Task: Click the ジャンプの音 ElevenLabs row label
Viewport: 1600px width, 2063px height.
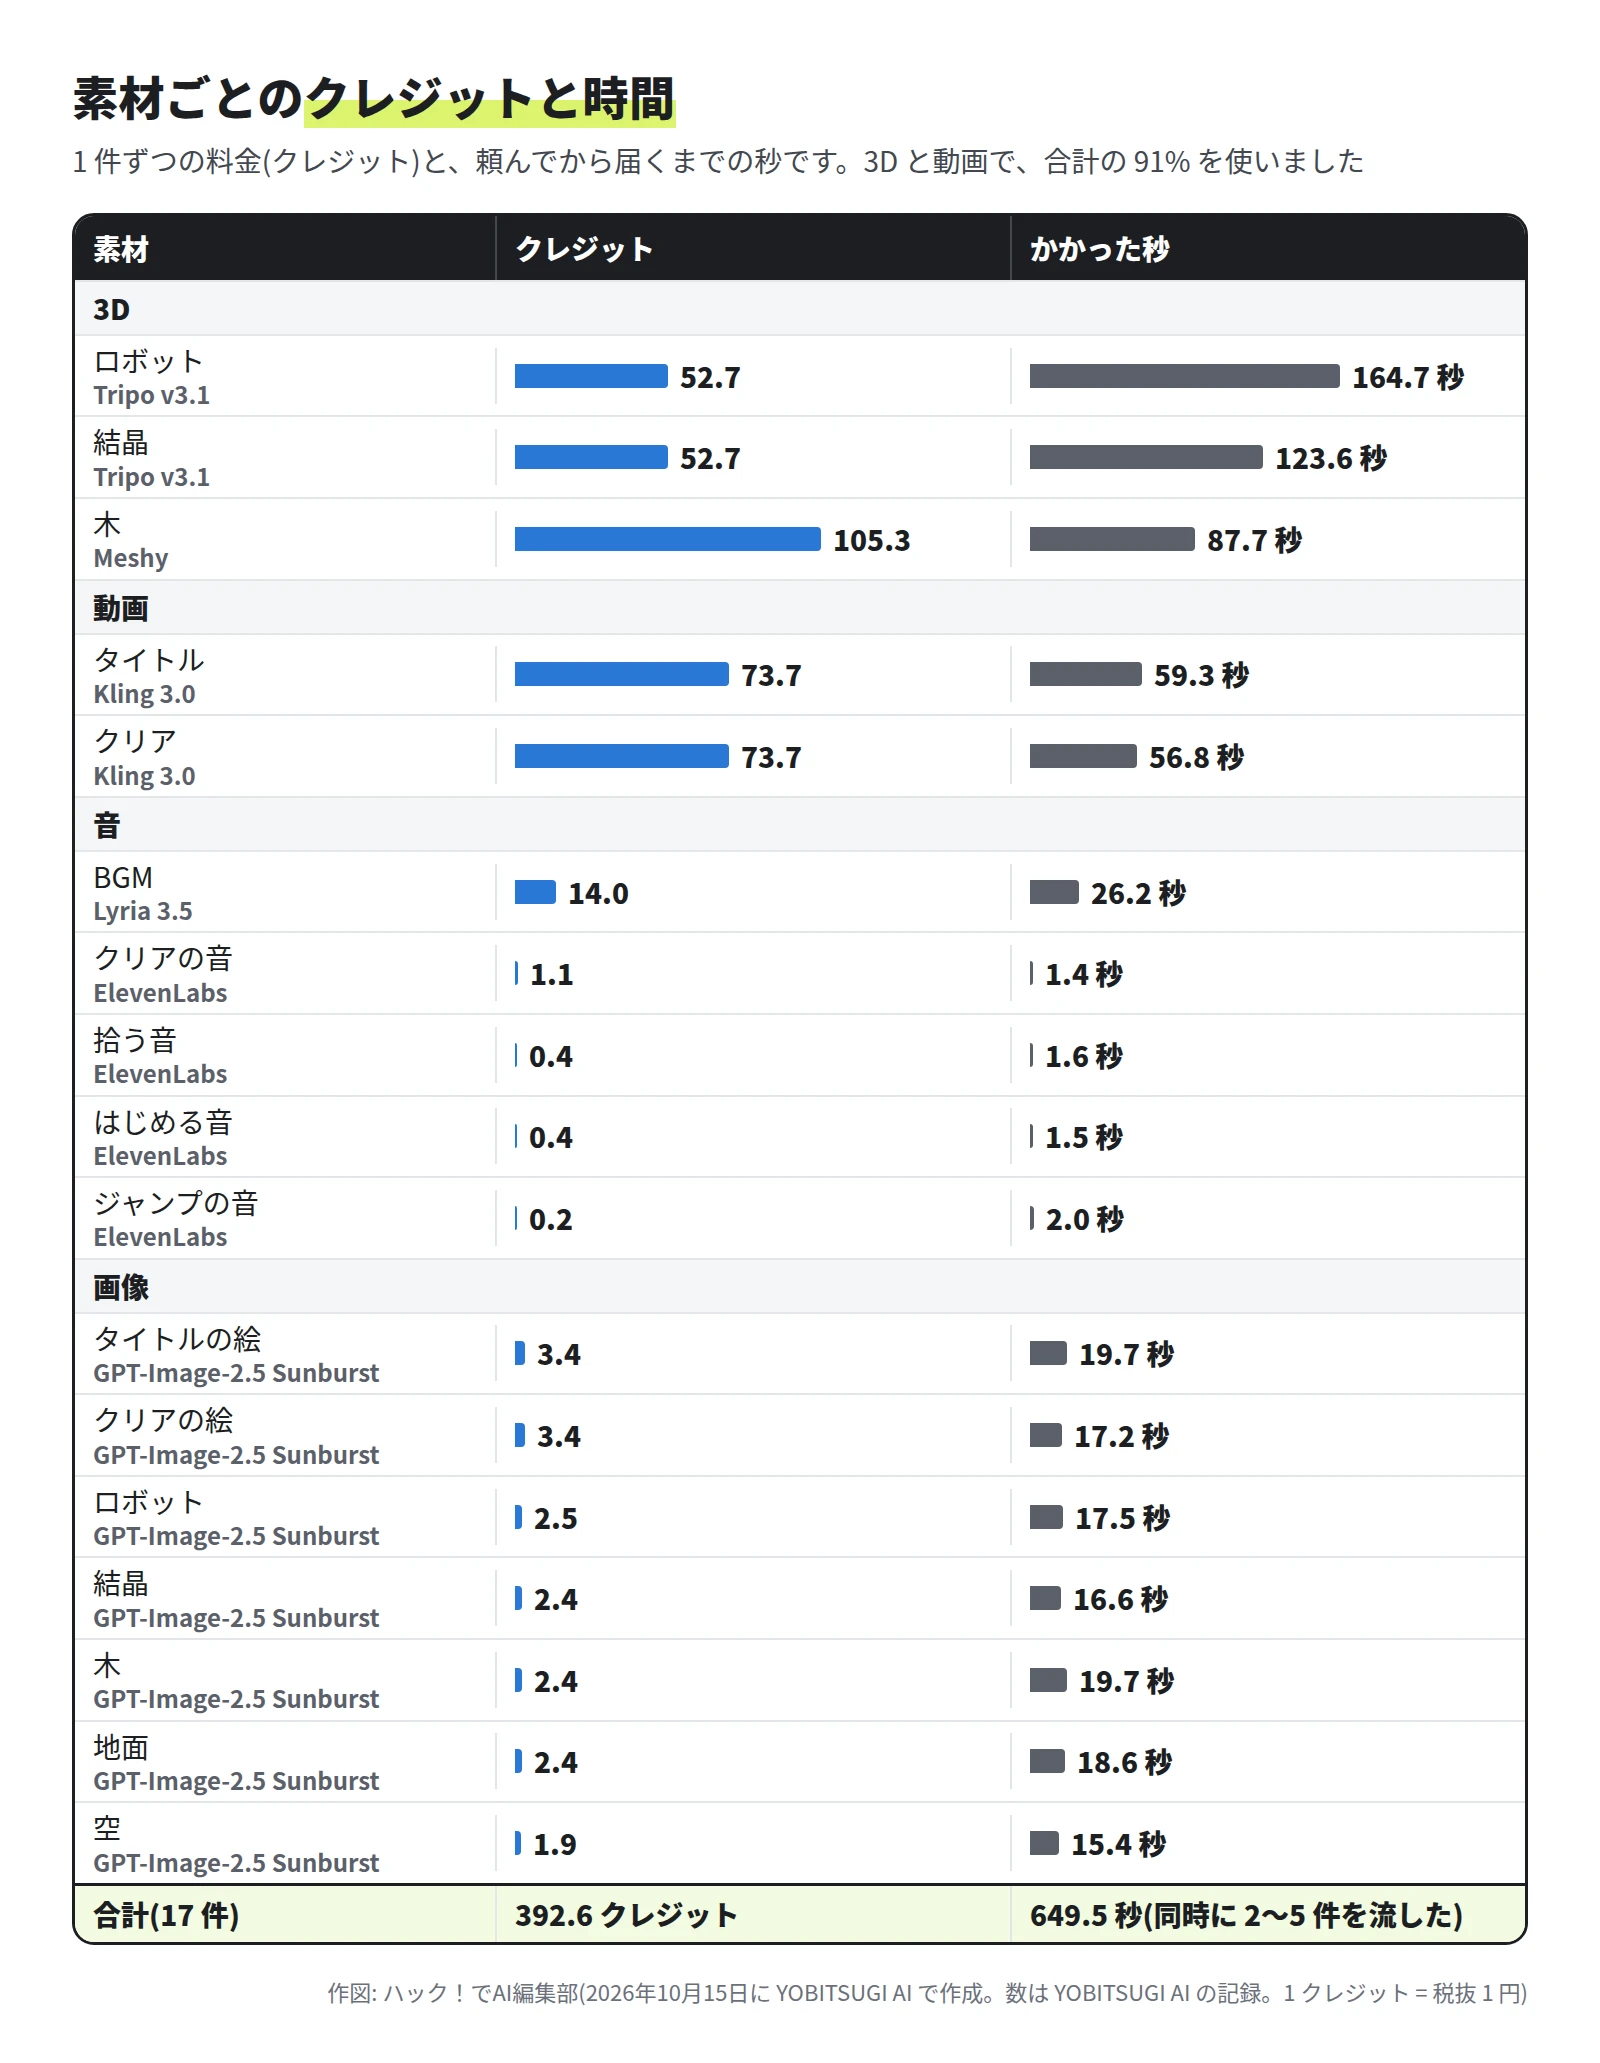Action: pyautogui.click(x=176, y=1219)
